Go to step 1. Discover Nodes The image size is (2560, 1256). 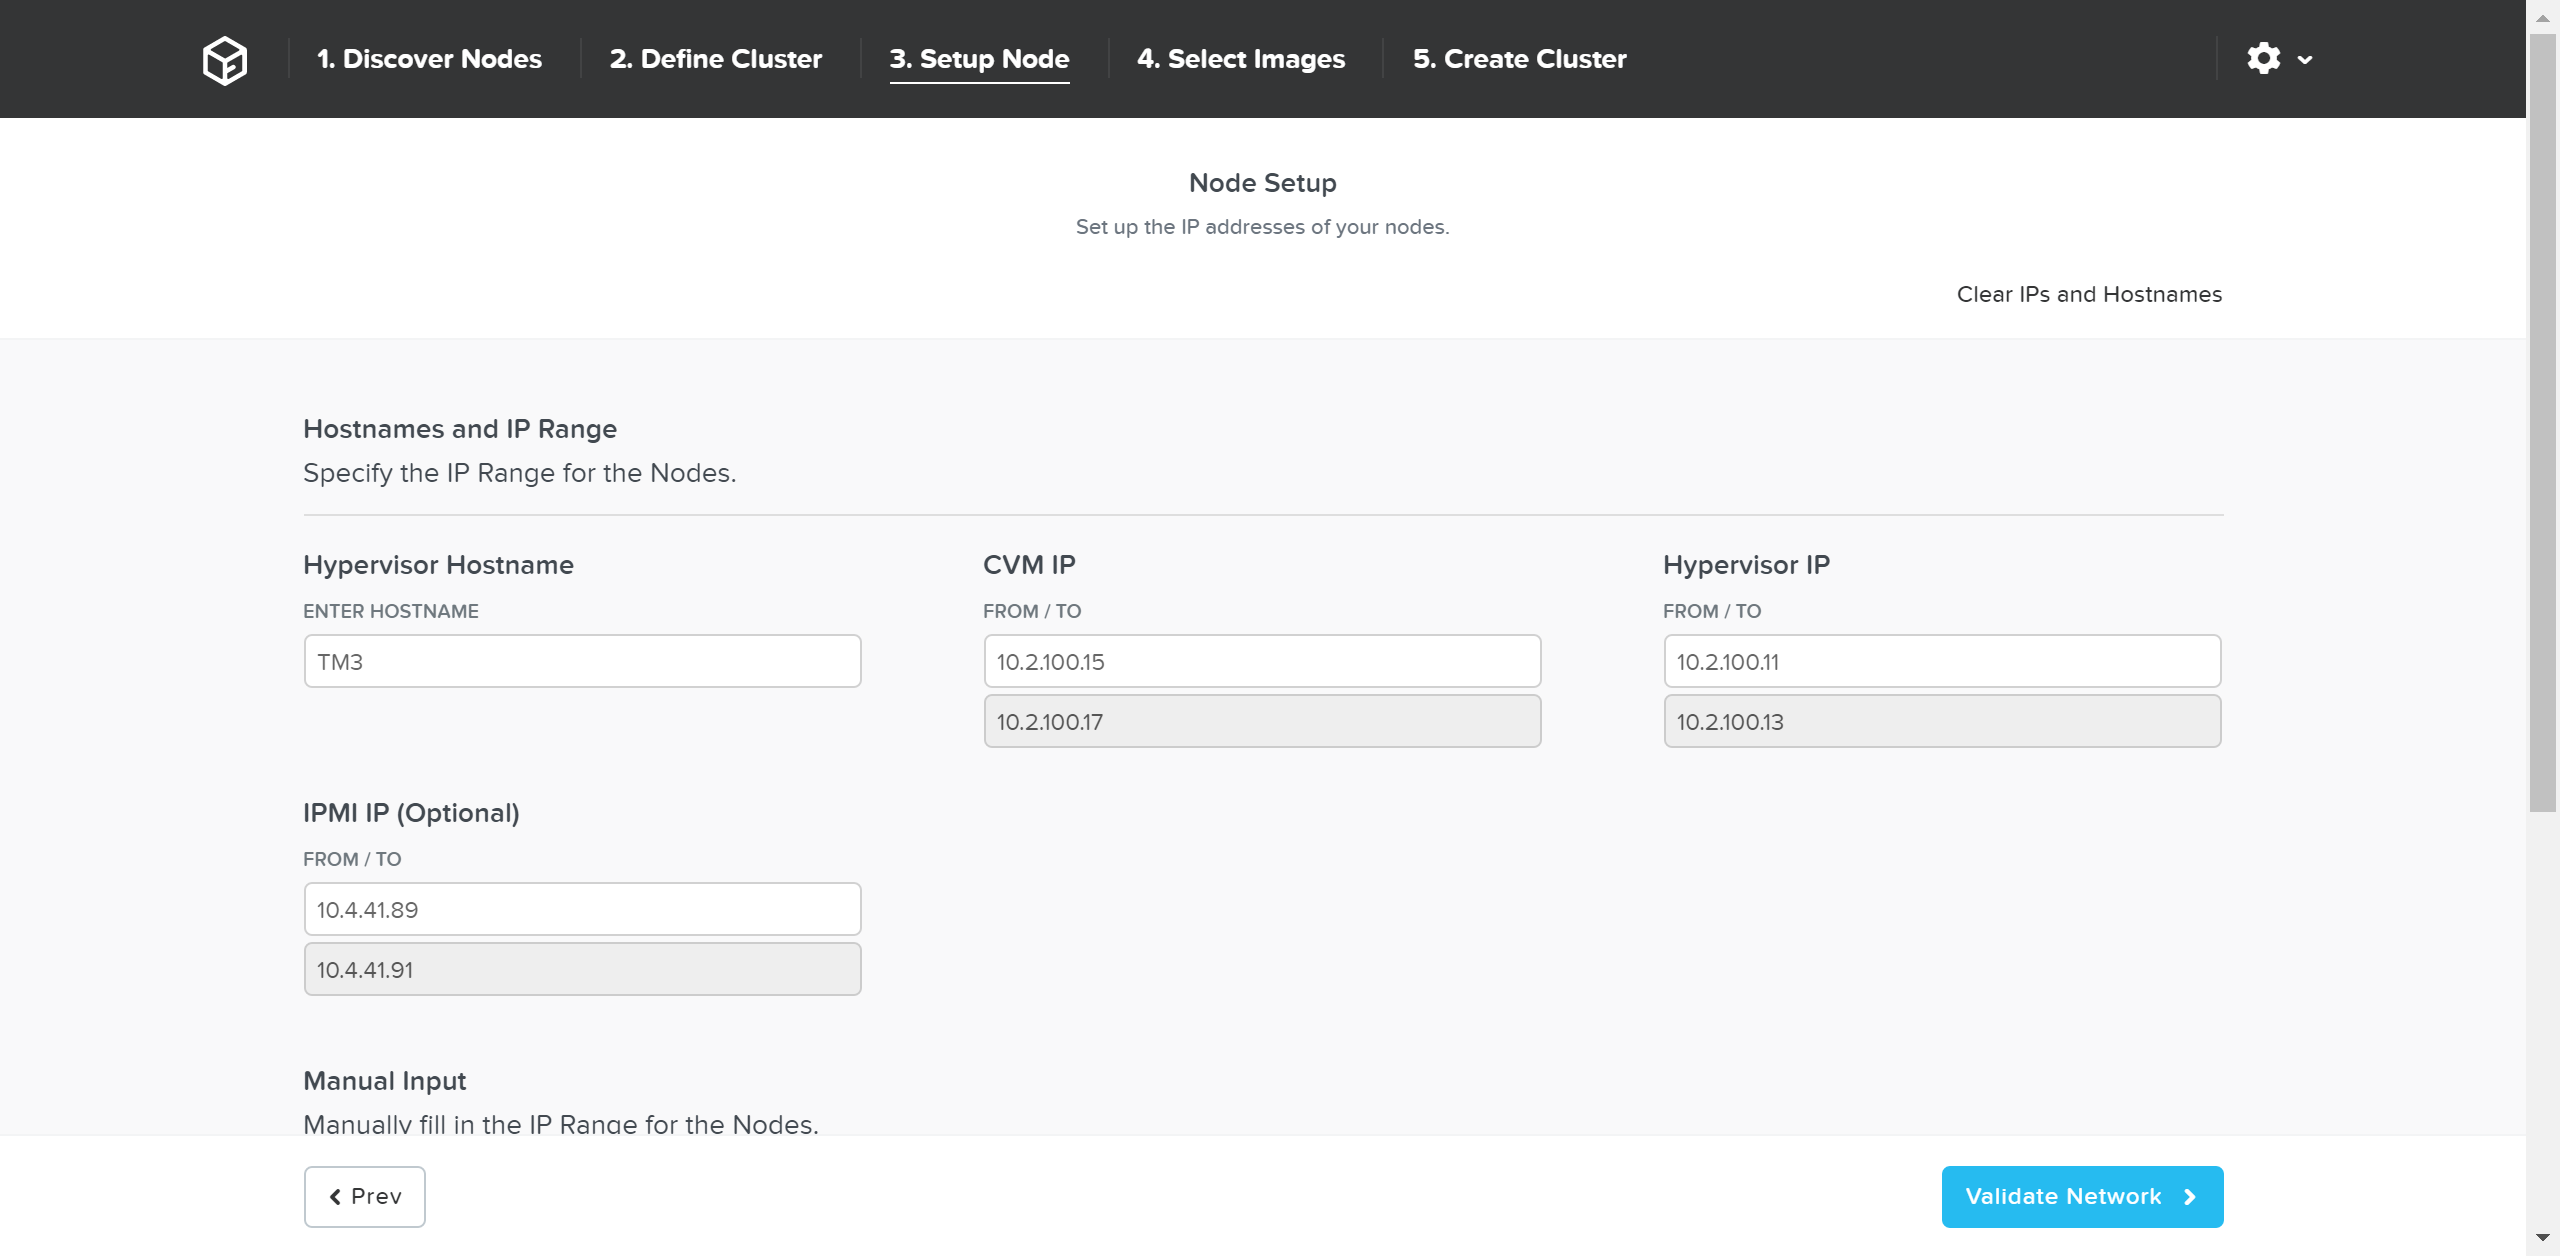[x=429, y=59]
